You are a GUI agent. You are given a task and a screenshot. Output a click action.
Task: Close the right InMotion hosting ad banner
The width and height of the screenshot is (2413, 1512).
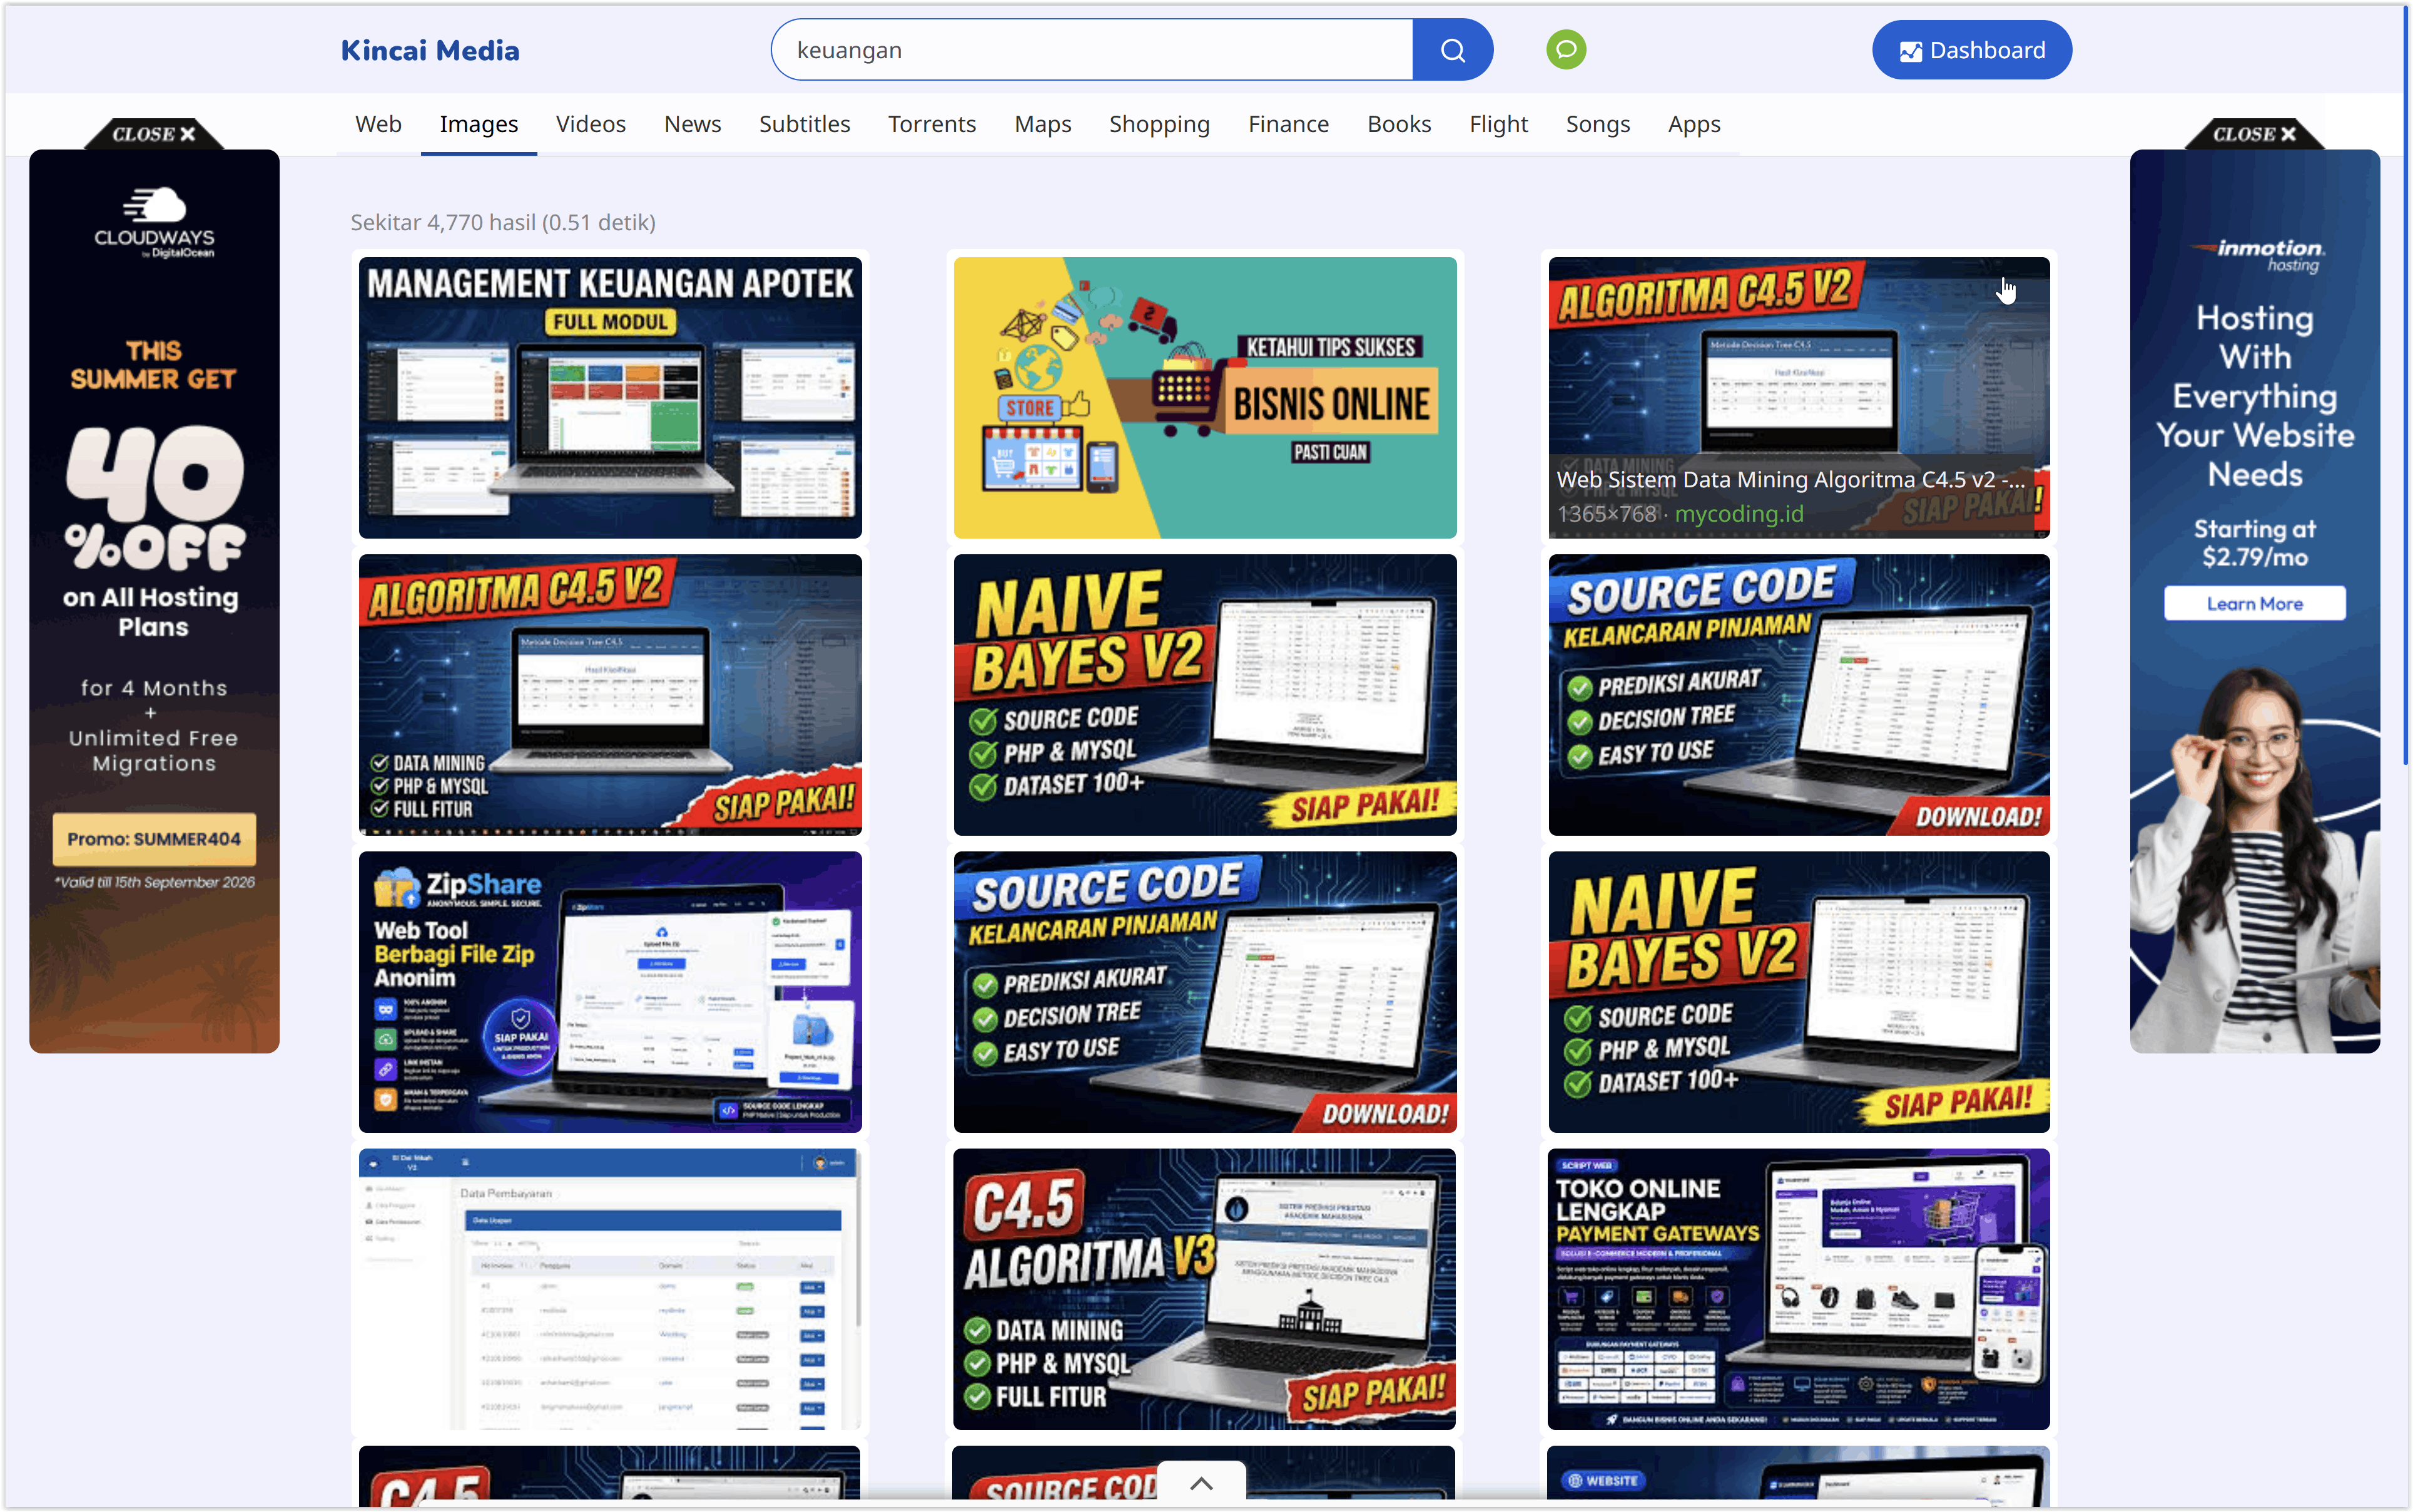point(2254,134)
